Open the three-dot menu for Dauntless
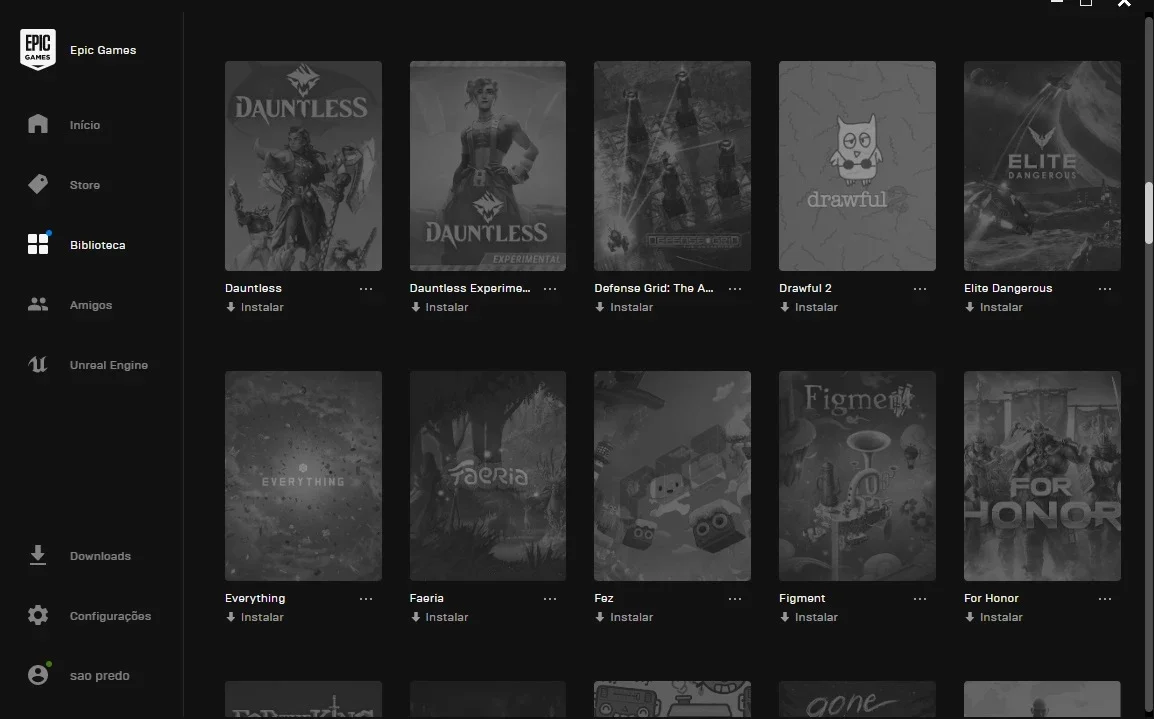This screenshot has width=1154, height=719. click(x=366, y=288)
